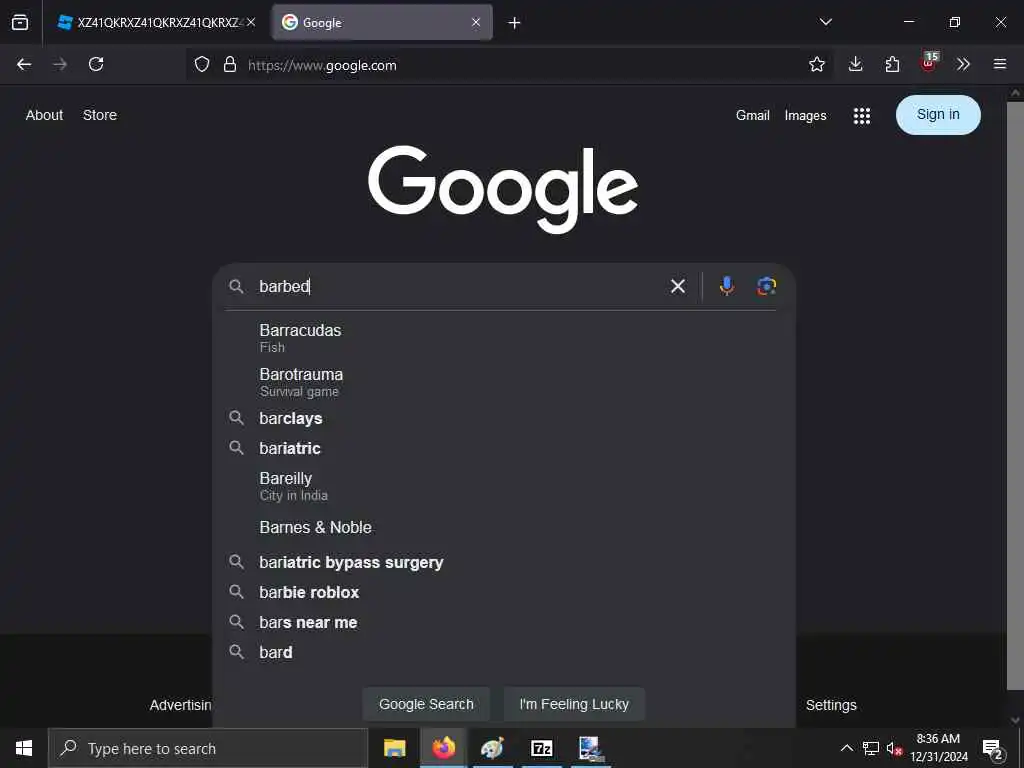Click the Google Search button
The width and height of the screenshot is (1024, 768).
click(x=426, y=704)
